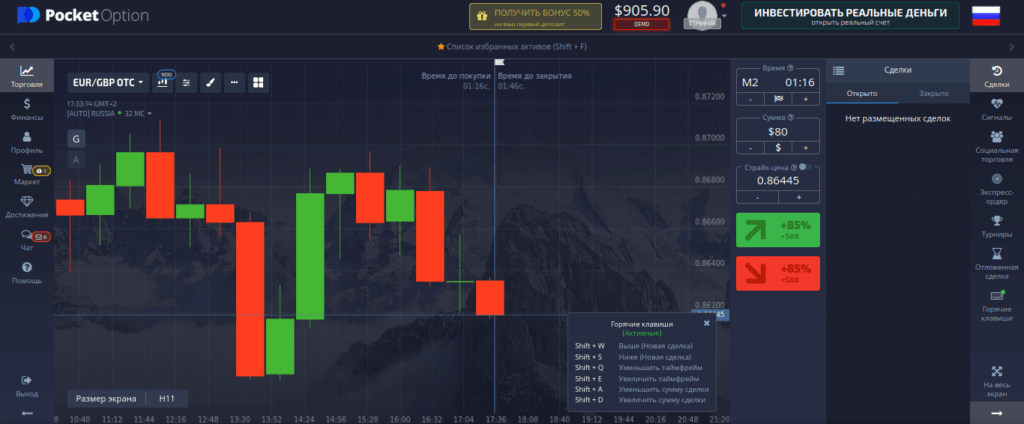Open the multi-chart grid layout icon

click(258, 82)
